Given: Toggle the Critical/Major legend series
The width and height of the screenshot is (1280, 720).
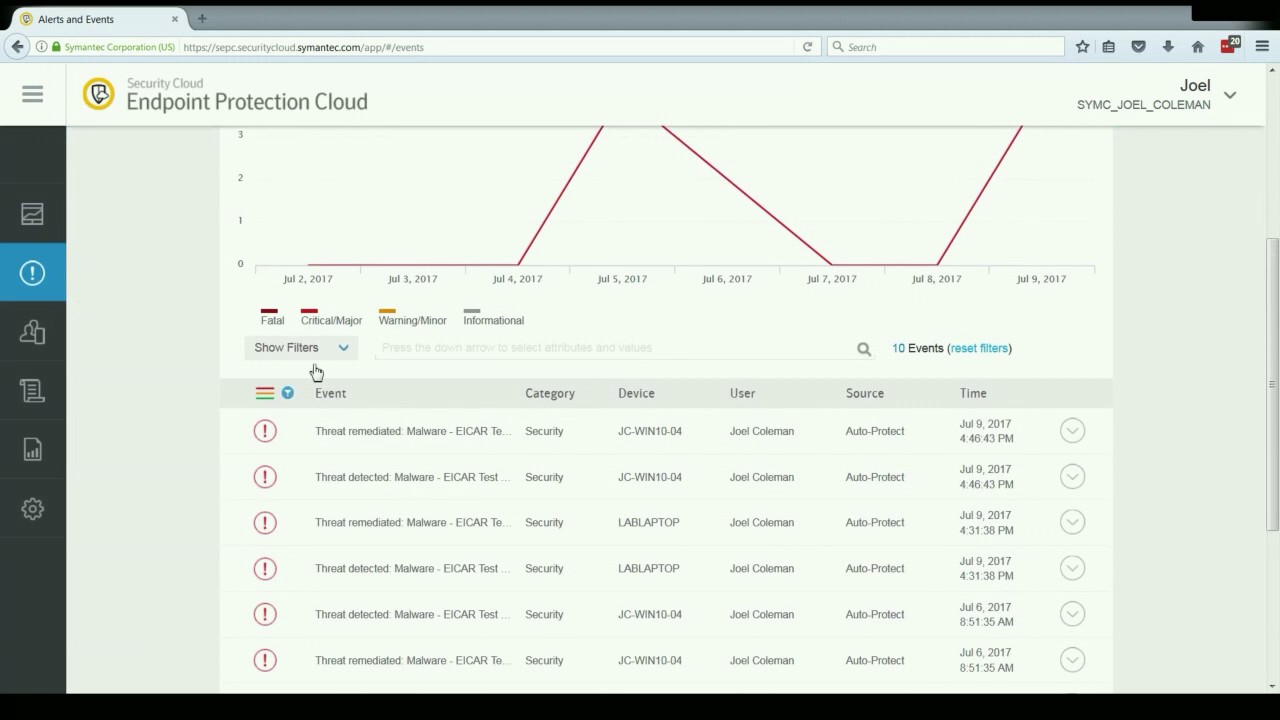Looking at the screenshot, I should (331, 316).
